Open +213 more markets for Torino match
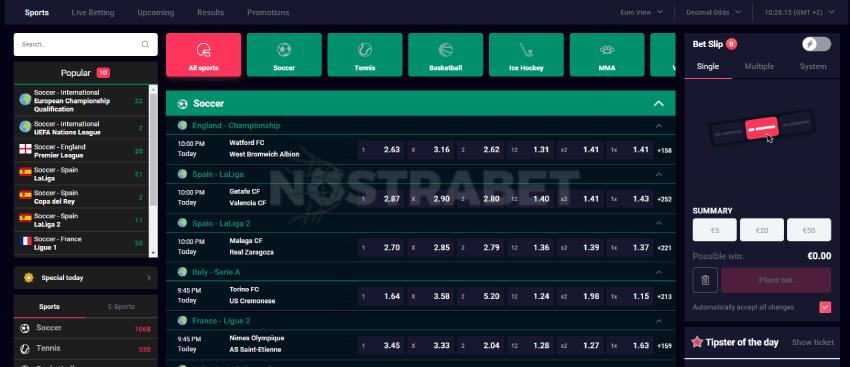The width and height of the screenshot is (850, 367). [664, 297]
